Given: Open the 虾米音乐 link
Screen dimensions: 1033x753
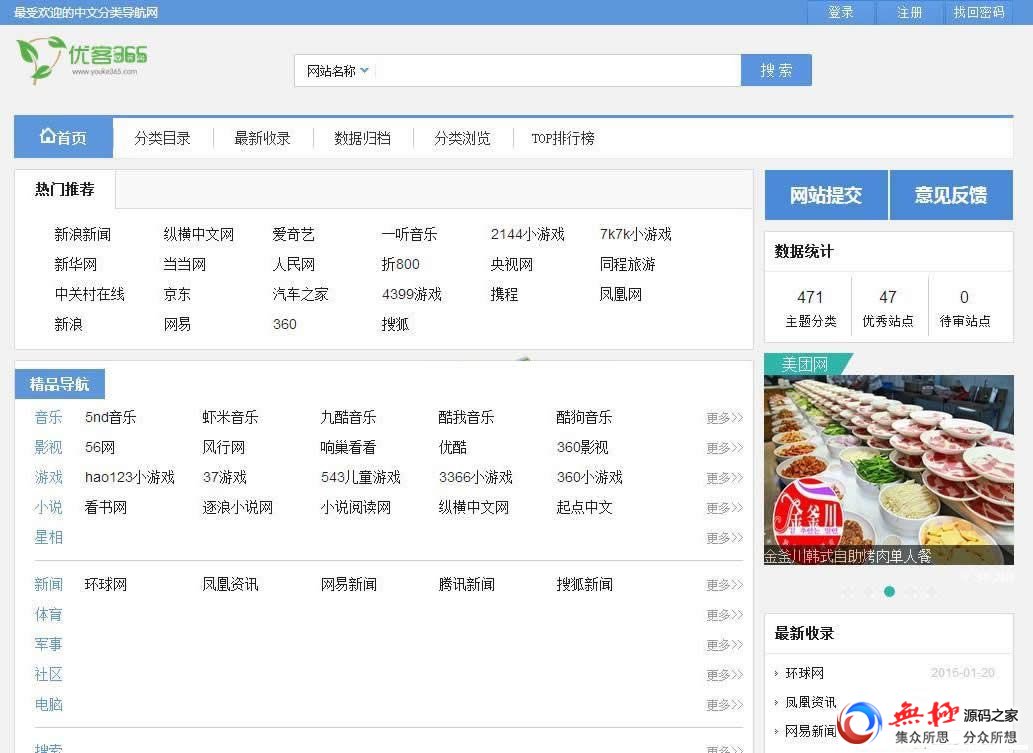Looking at the screenshot, I should point(230,417).
